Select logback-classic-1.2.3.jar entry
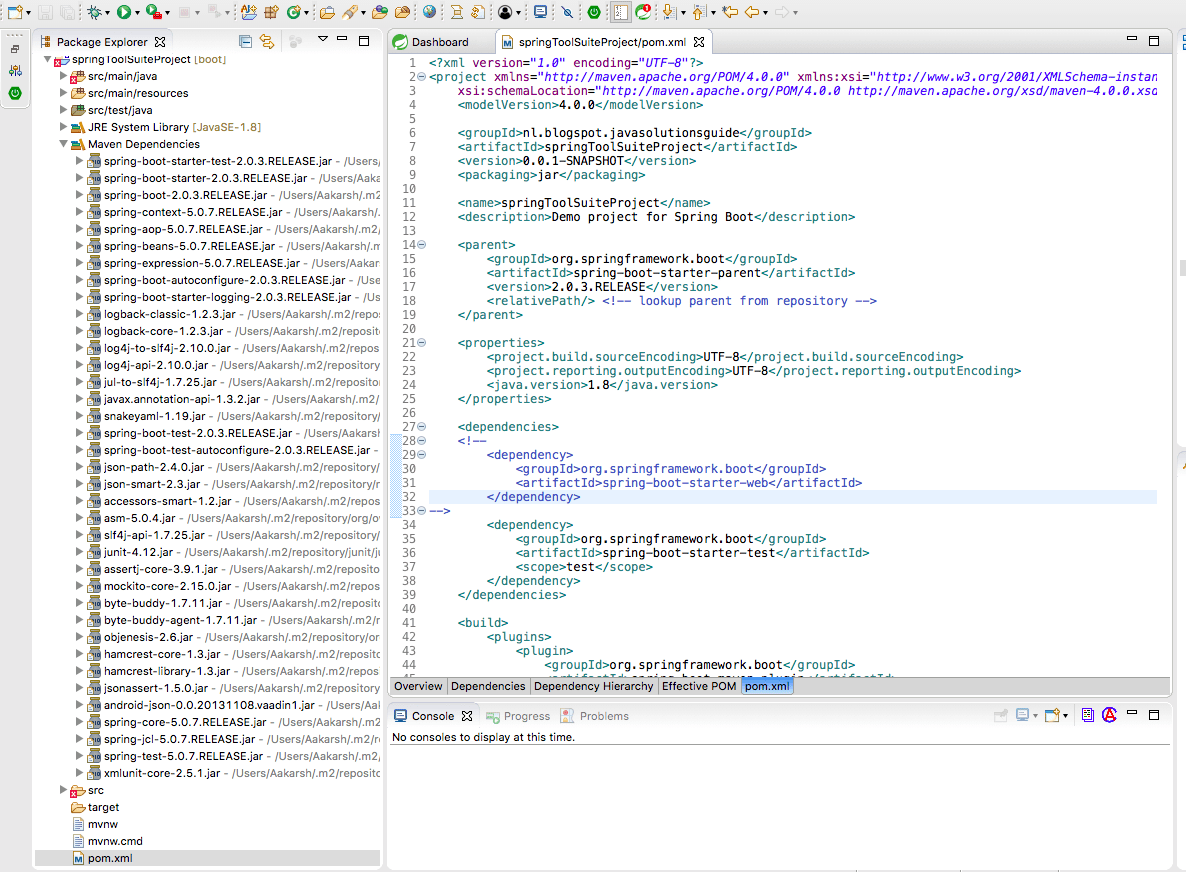1186x872 pixels. 169,314
